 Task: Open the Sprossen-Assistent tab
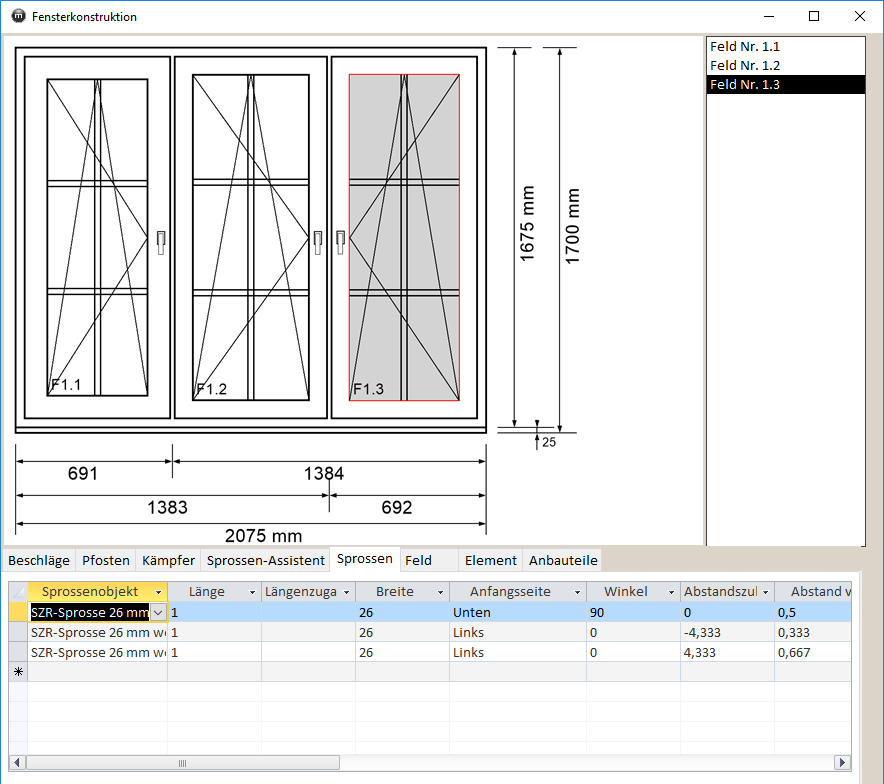click(266, 560)
